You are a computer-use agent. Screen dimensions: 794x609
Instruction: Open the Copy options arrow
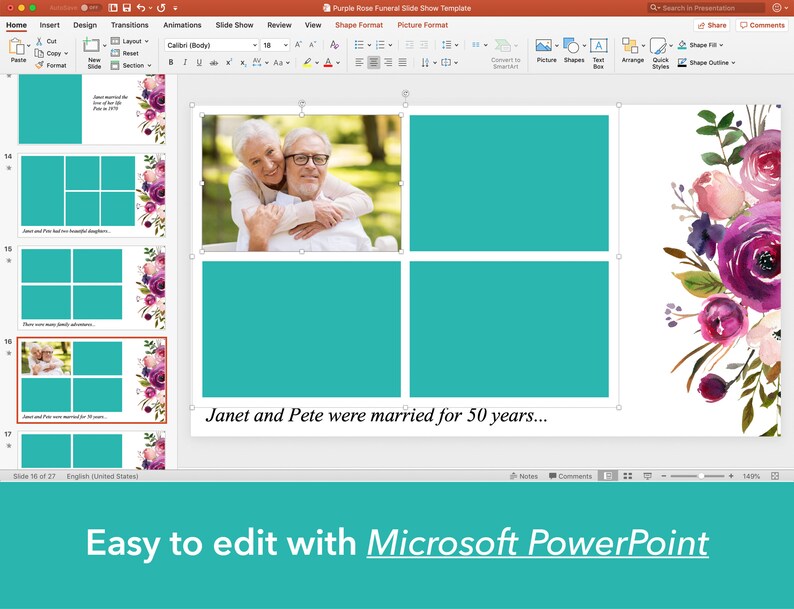pyautogui.click(x=66, y=53)
